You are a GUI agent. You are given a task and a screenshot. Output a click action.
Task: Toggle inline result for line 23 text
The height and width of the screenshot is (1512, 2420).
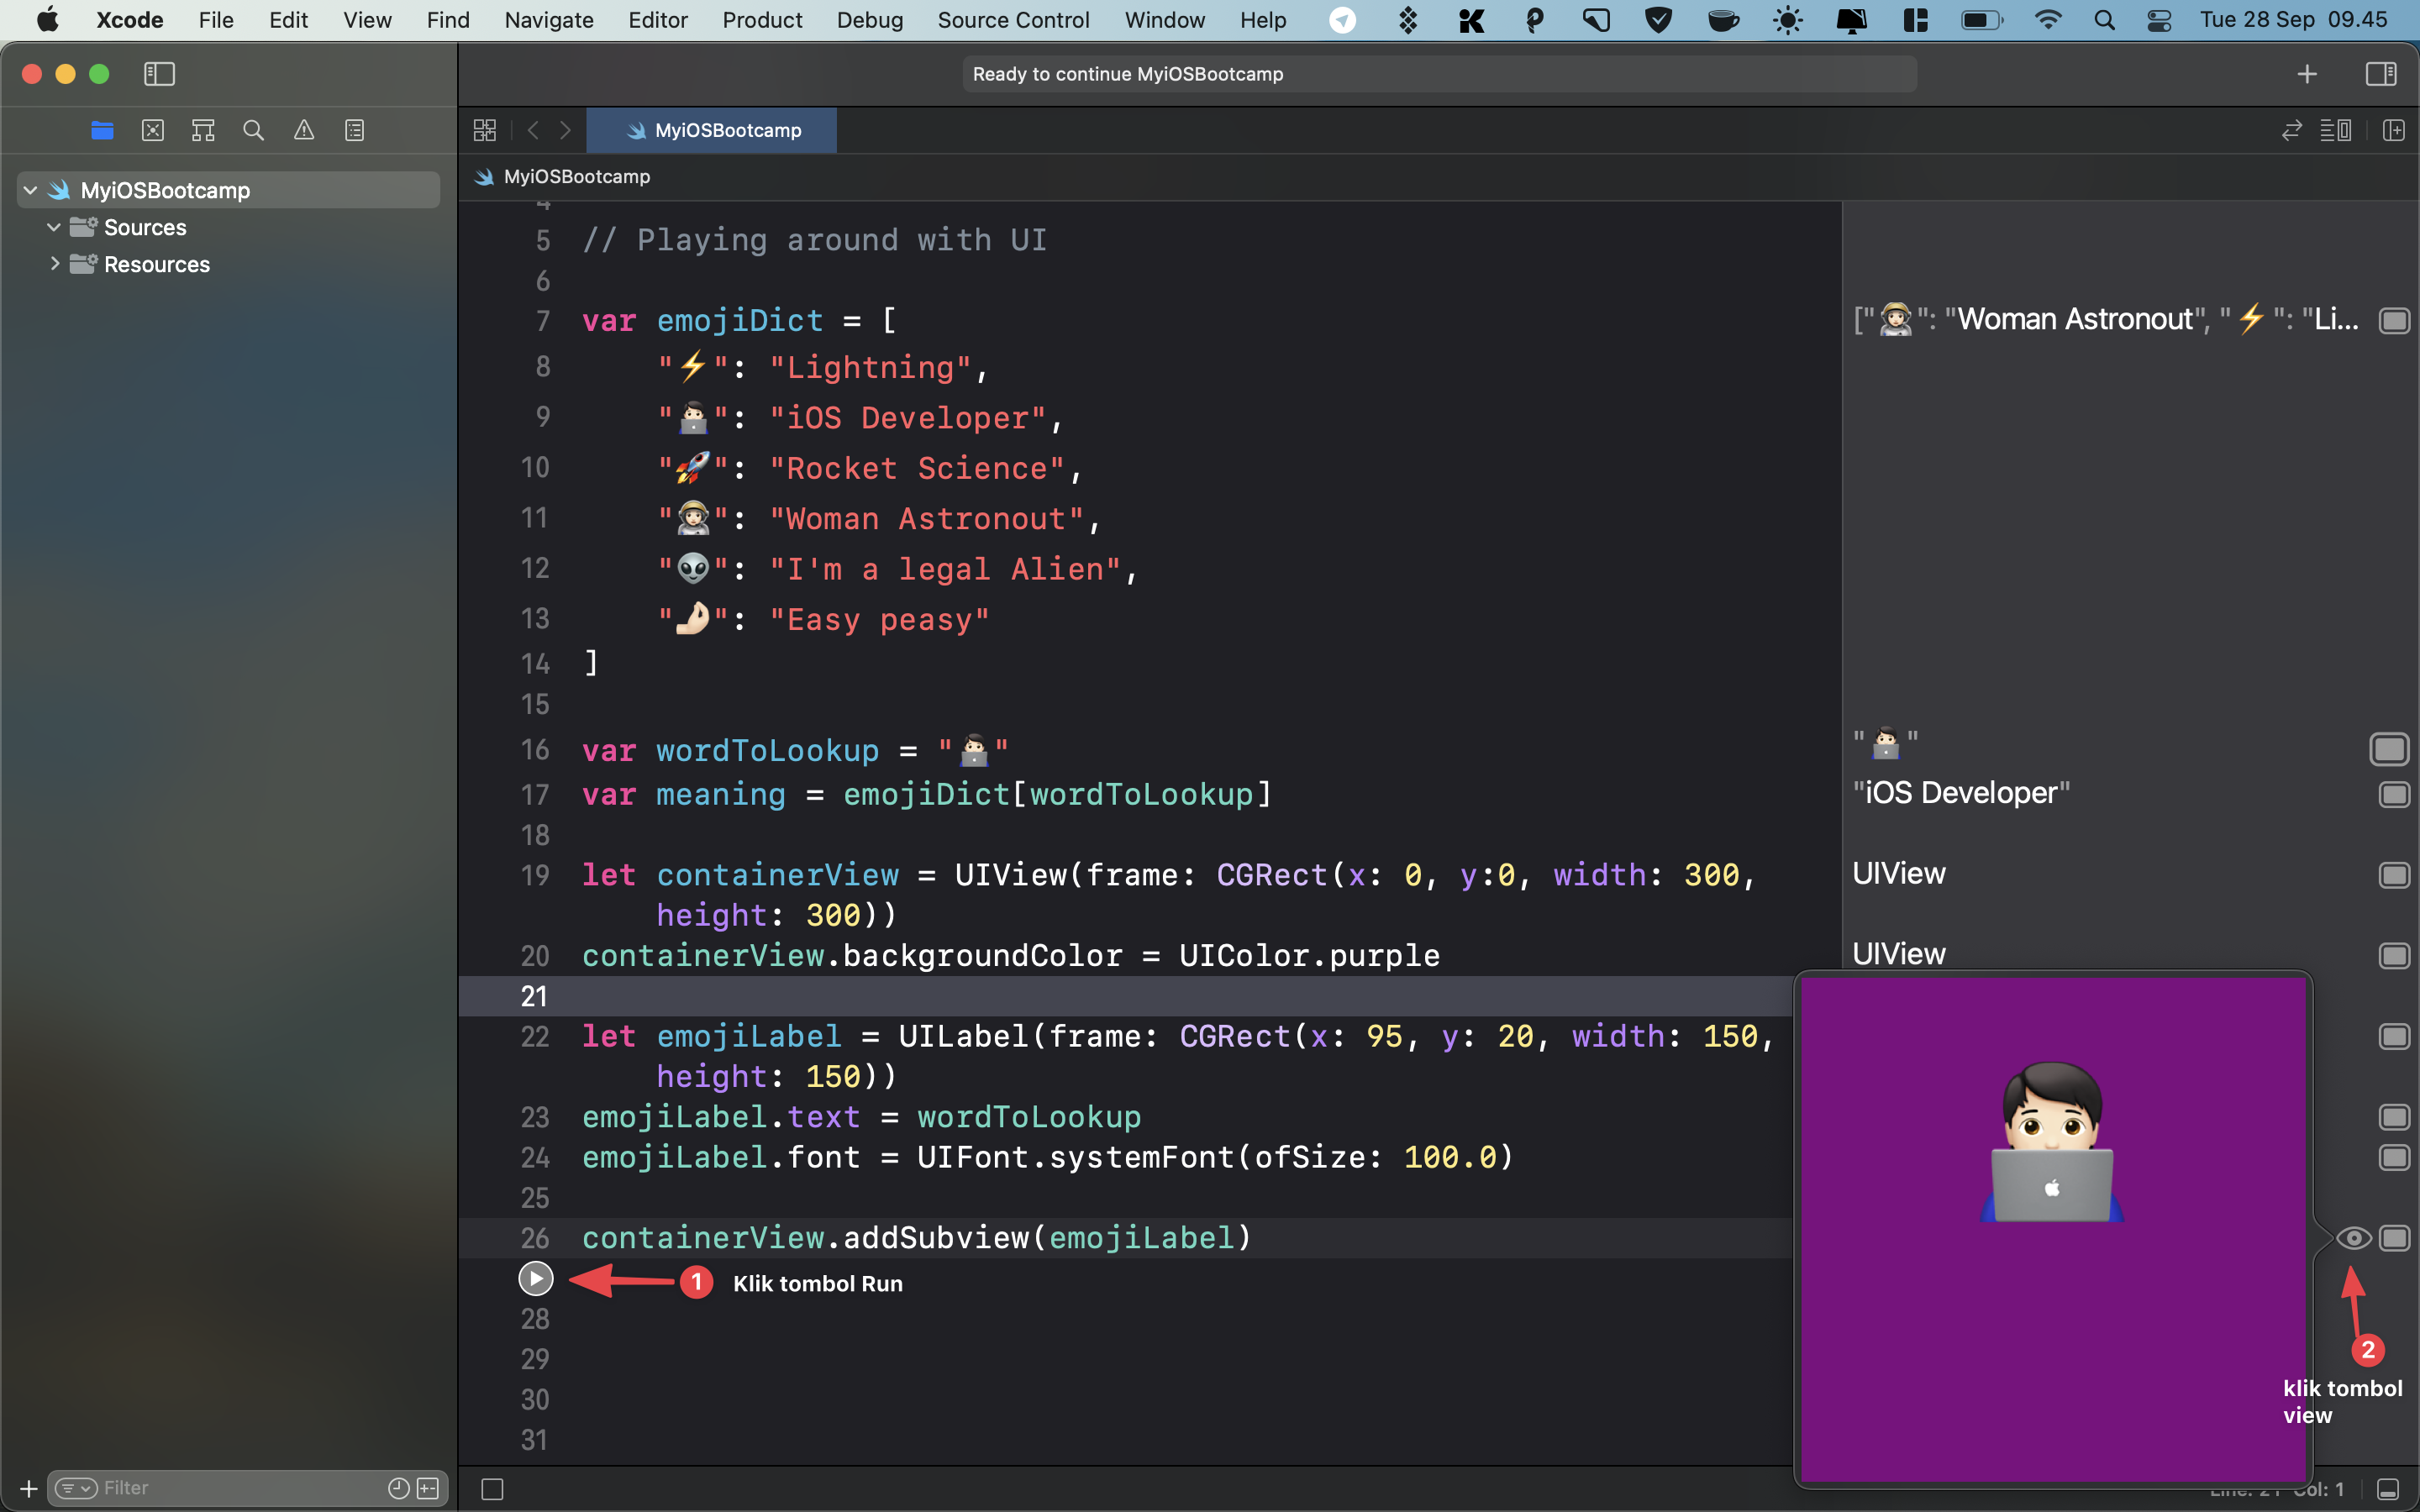(x=2394, y=1116)
